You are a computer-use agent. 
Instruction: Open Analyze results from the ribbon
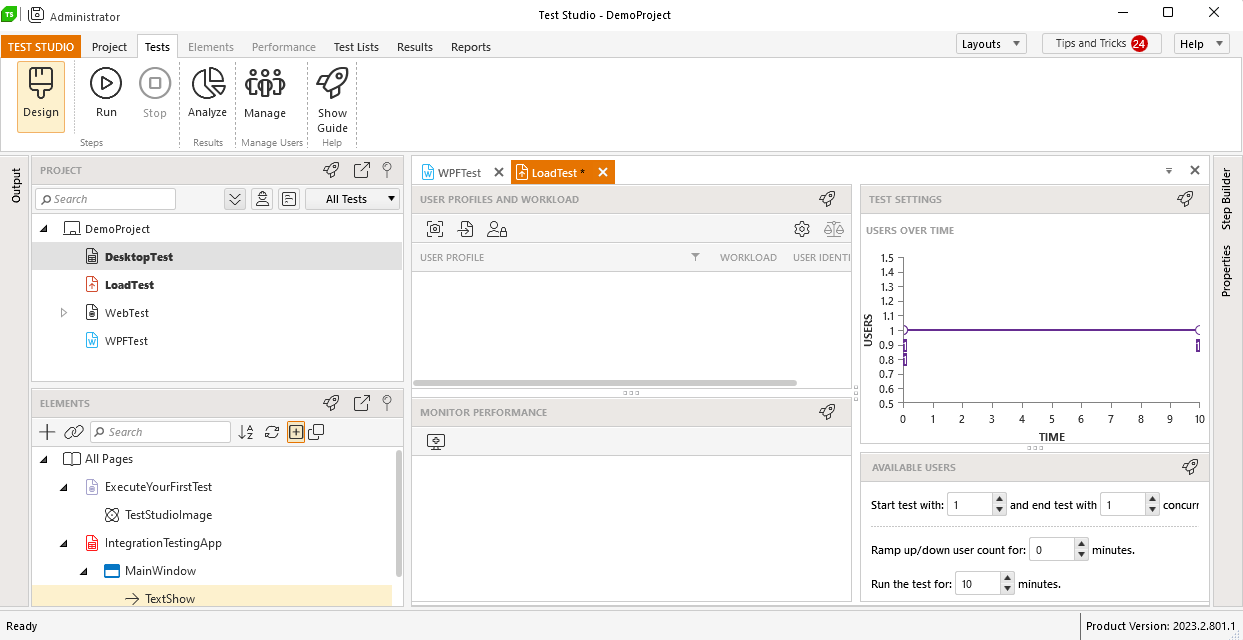[207, 96]
